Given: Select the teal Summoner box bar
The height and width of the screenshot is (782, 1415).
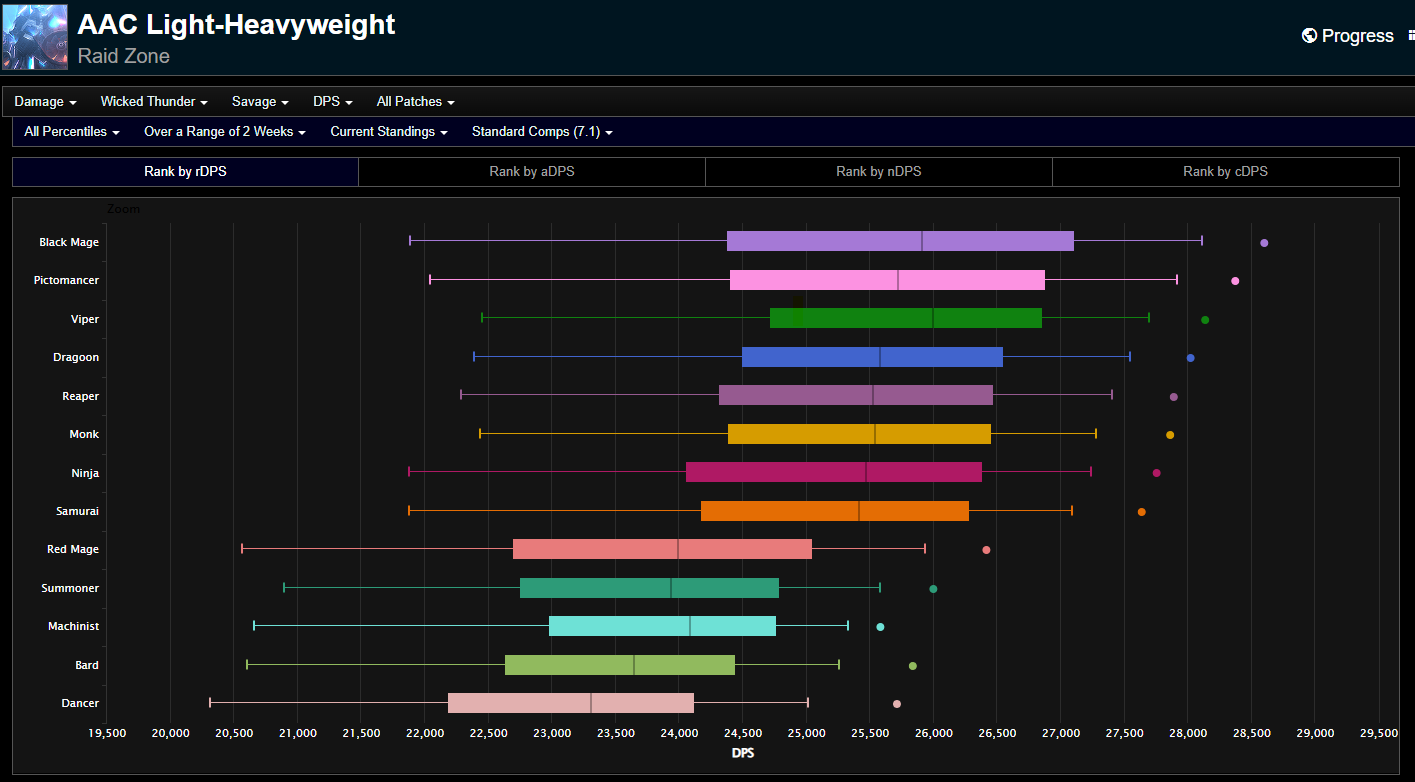Looking at the screenshot, I should pyautogui.click(x=649, y=588).
